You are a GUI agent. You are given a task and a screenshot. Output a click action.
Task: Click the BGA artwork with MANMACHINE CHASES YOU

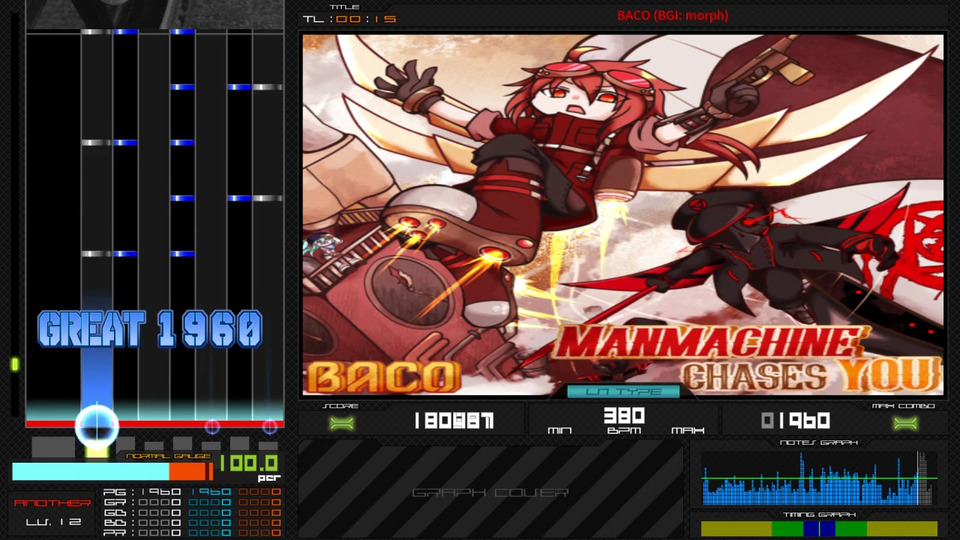click(623, 214)
